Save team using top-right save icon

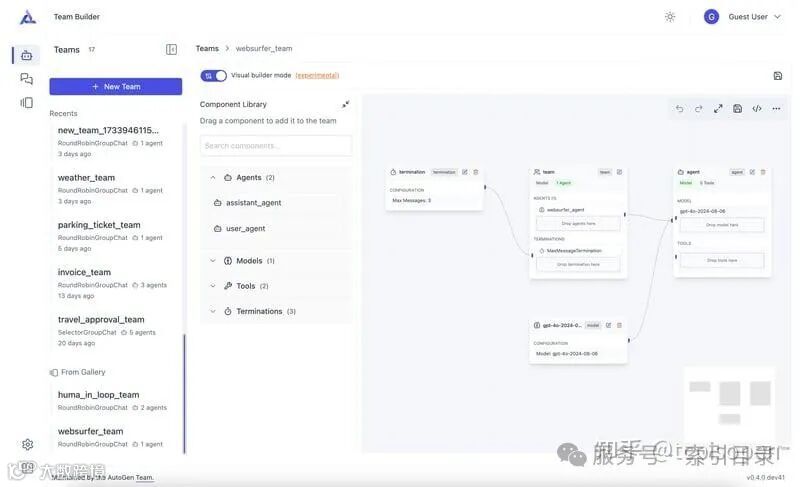coord(778,76)
